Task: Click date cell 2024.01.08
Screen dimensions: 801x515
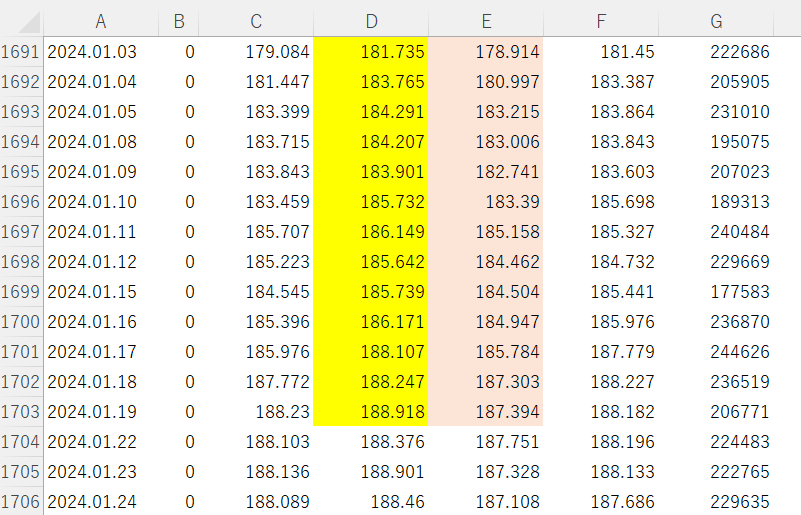Action: coord(101,142)
